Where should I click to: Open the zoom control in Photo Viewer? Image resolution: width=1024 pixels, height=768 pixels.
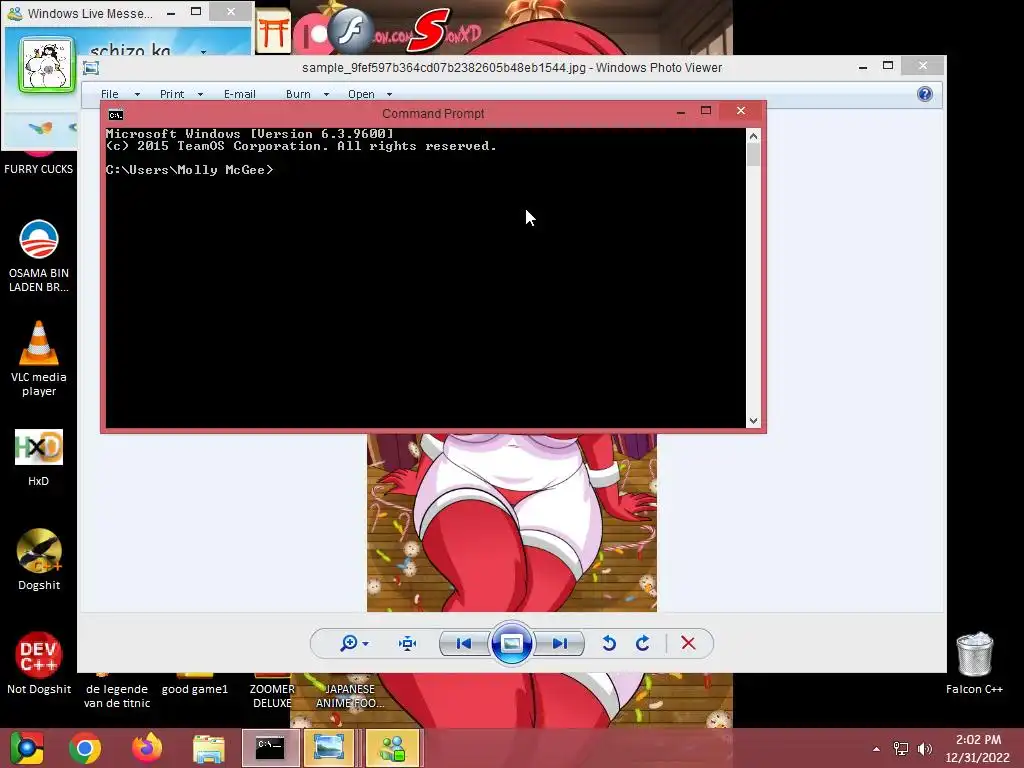[353, 643]
